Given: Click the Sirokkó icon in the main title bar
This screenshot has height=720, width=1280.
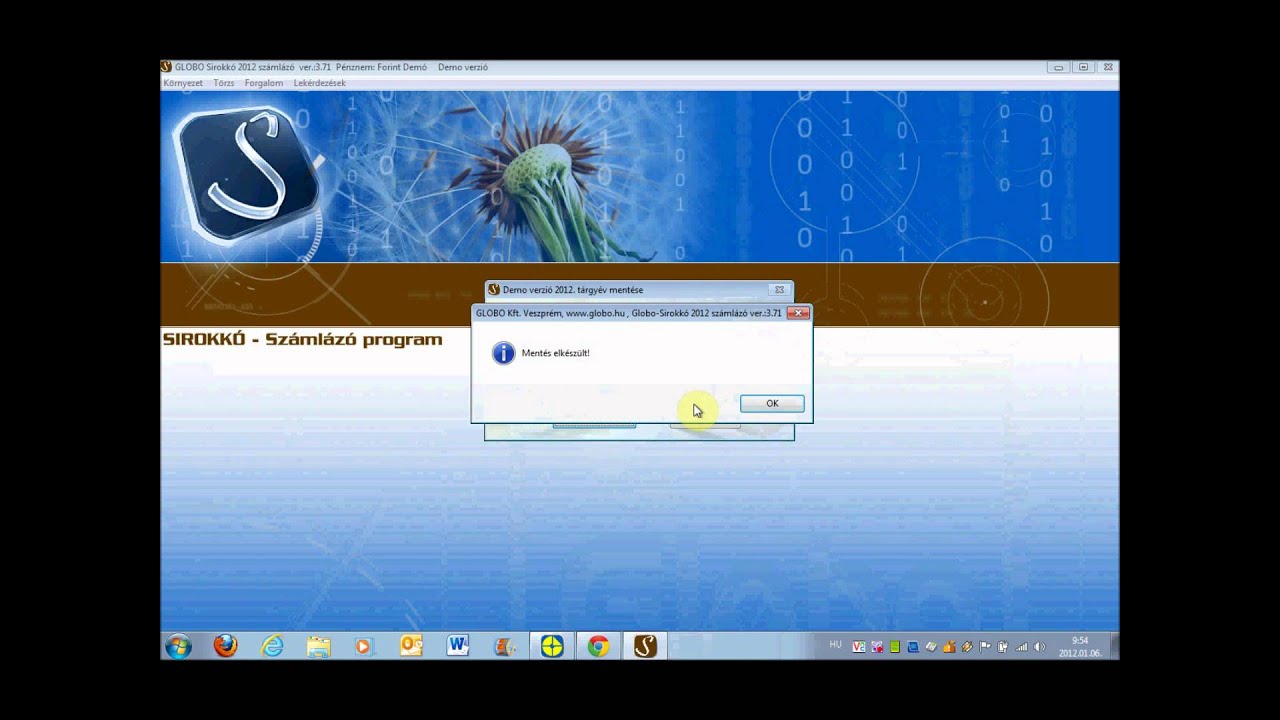Looking at the screenshot, I should pyautogui.click(x=167, y=67).
